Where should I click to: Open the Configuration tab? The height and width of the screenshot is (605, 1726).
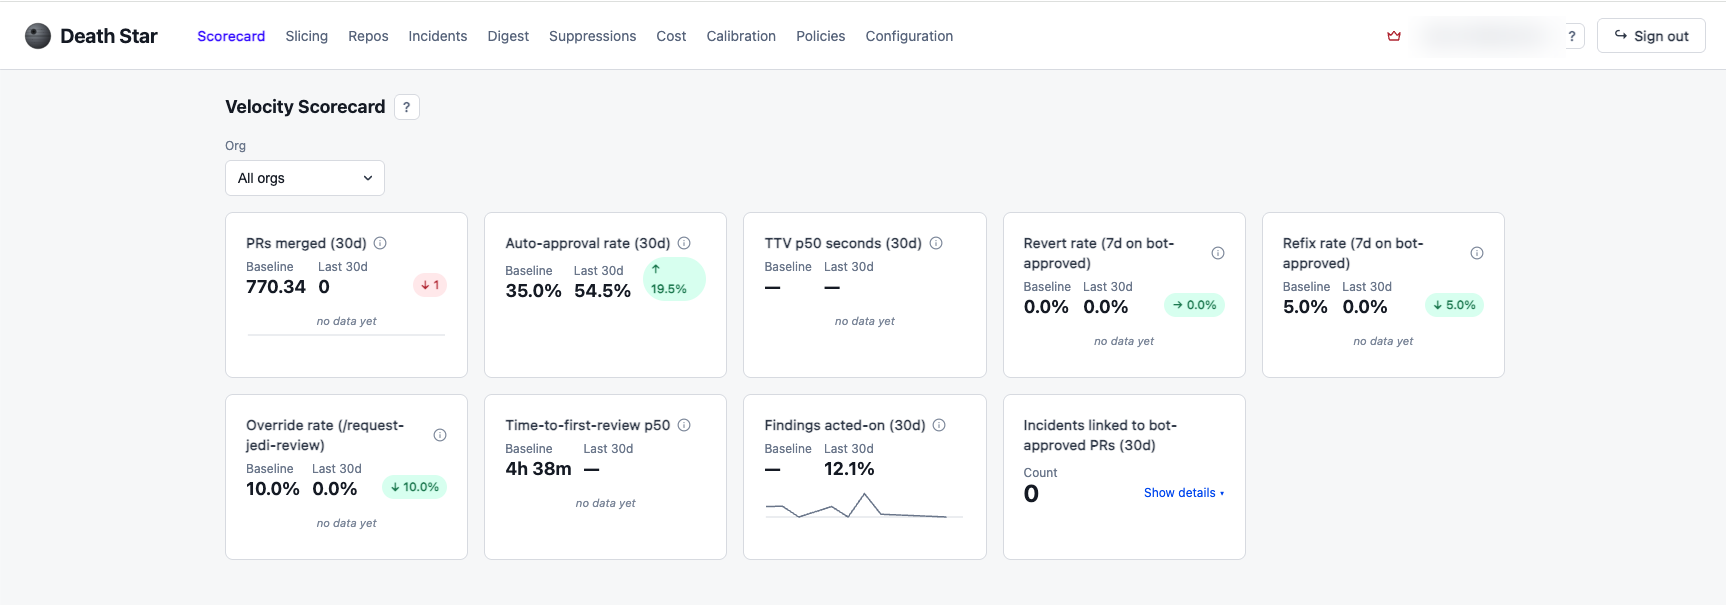pos(909,36)
